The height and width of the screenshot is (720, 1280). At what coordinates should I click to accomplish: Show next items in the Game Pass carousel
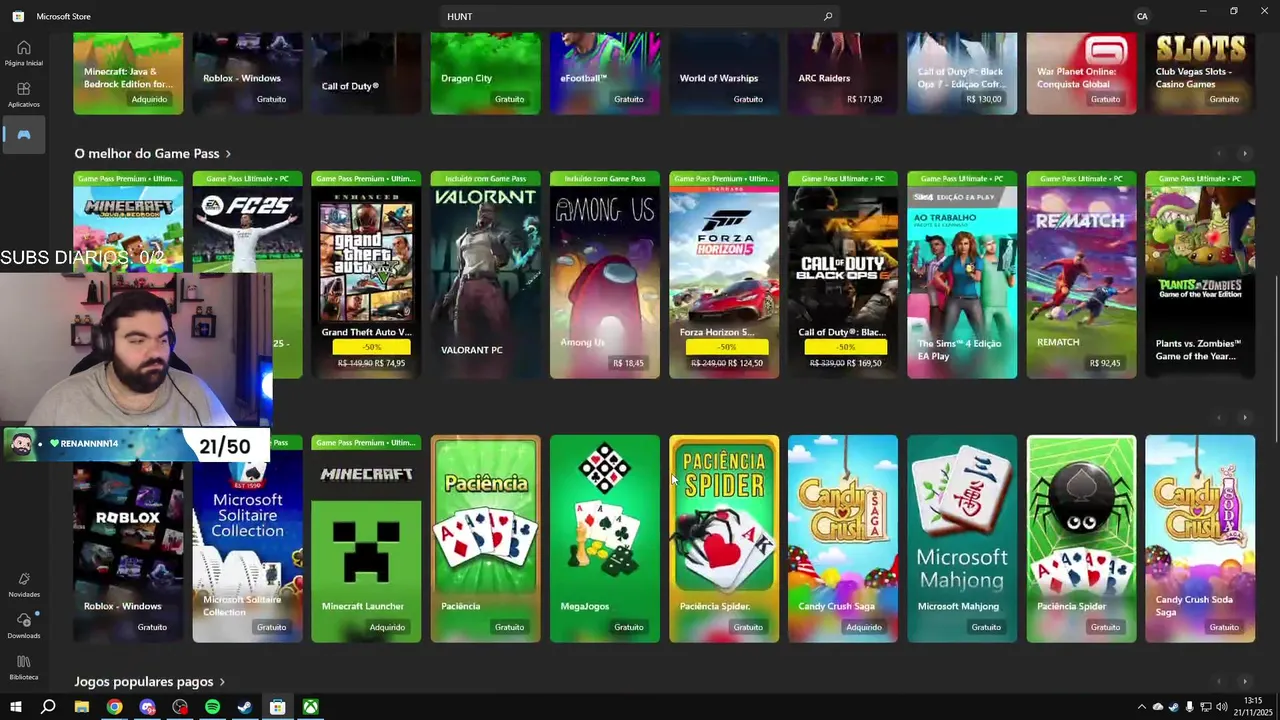pos(1244,153)
